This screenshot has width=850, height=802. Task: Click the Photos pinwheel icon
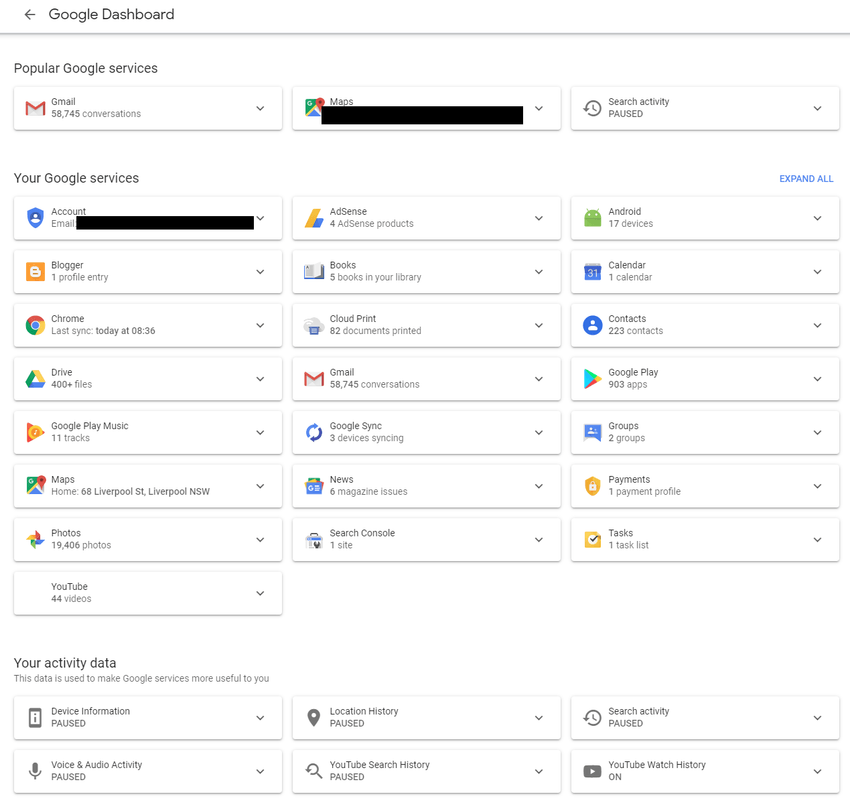(35, 540)
